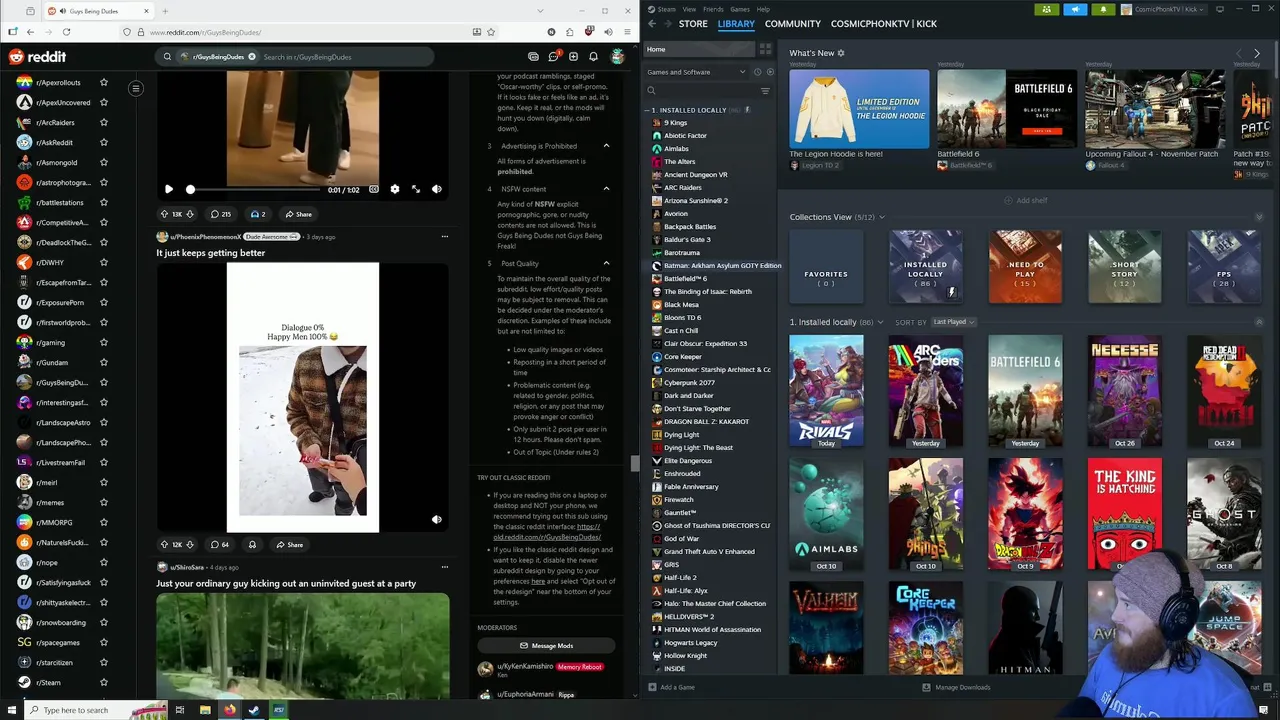This screenshot has height=720, width=1280.
Task: Open the NEED TO PLAY collection tile
Action: coord(1025,267)
